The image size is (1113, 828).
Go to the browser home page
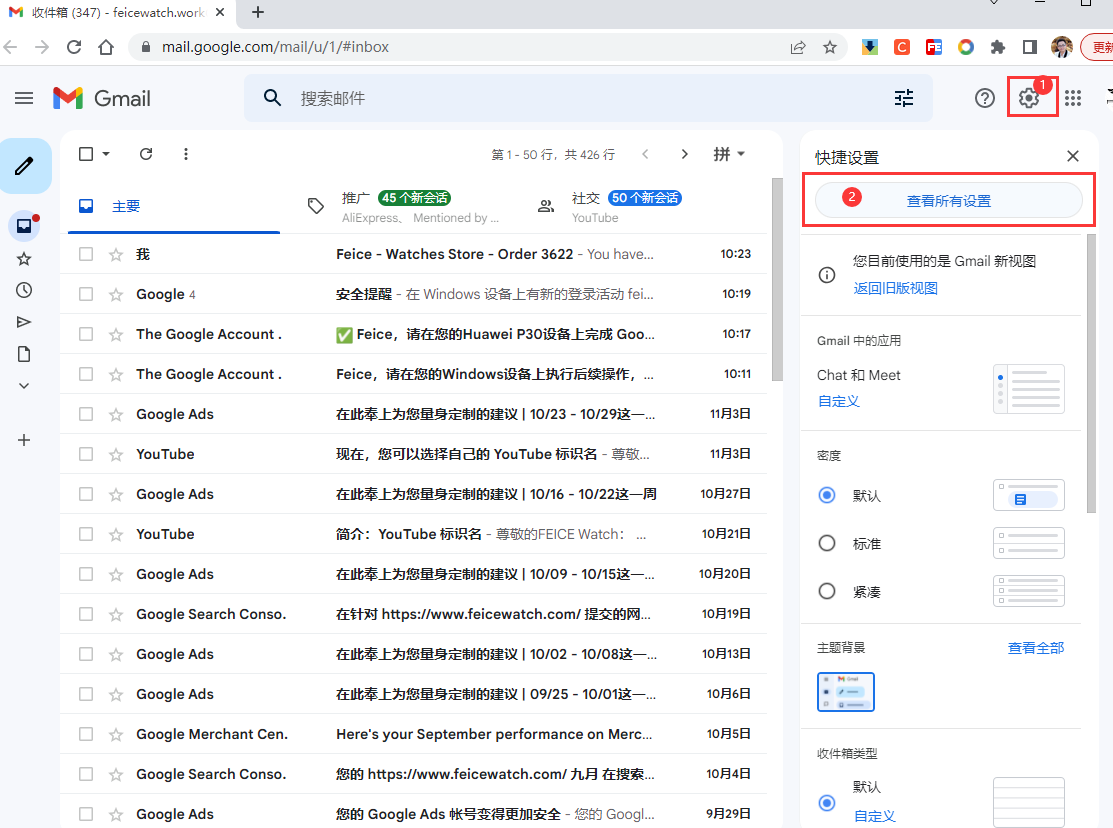click(106, 47)
